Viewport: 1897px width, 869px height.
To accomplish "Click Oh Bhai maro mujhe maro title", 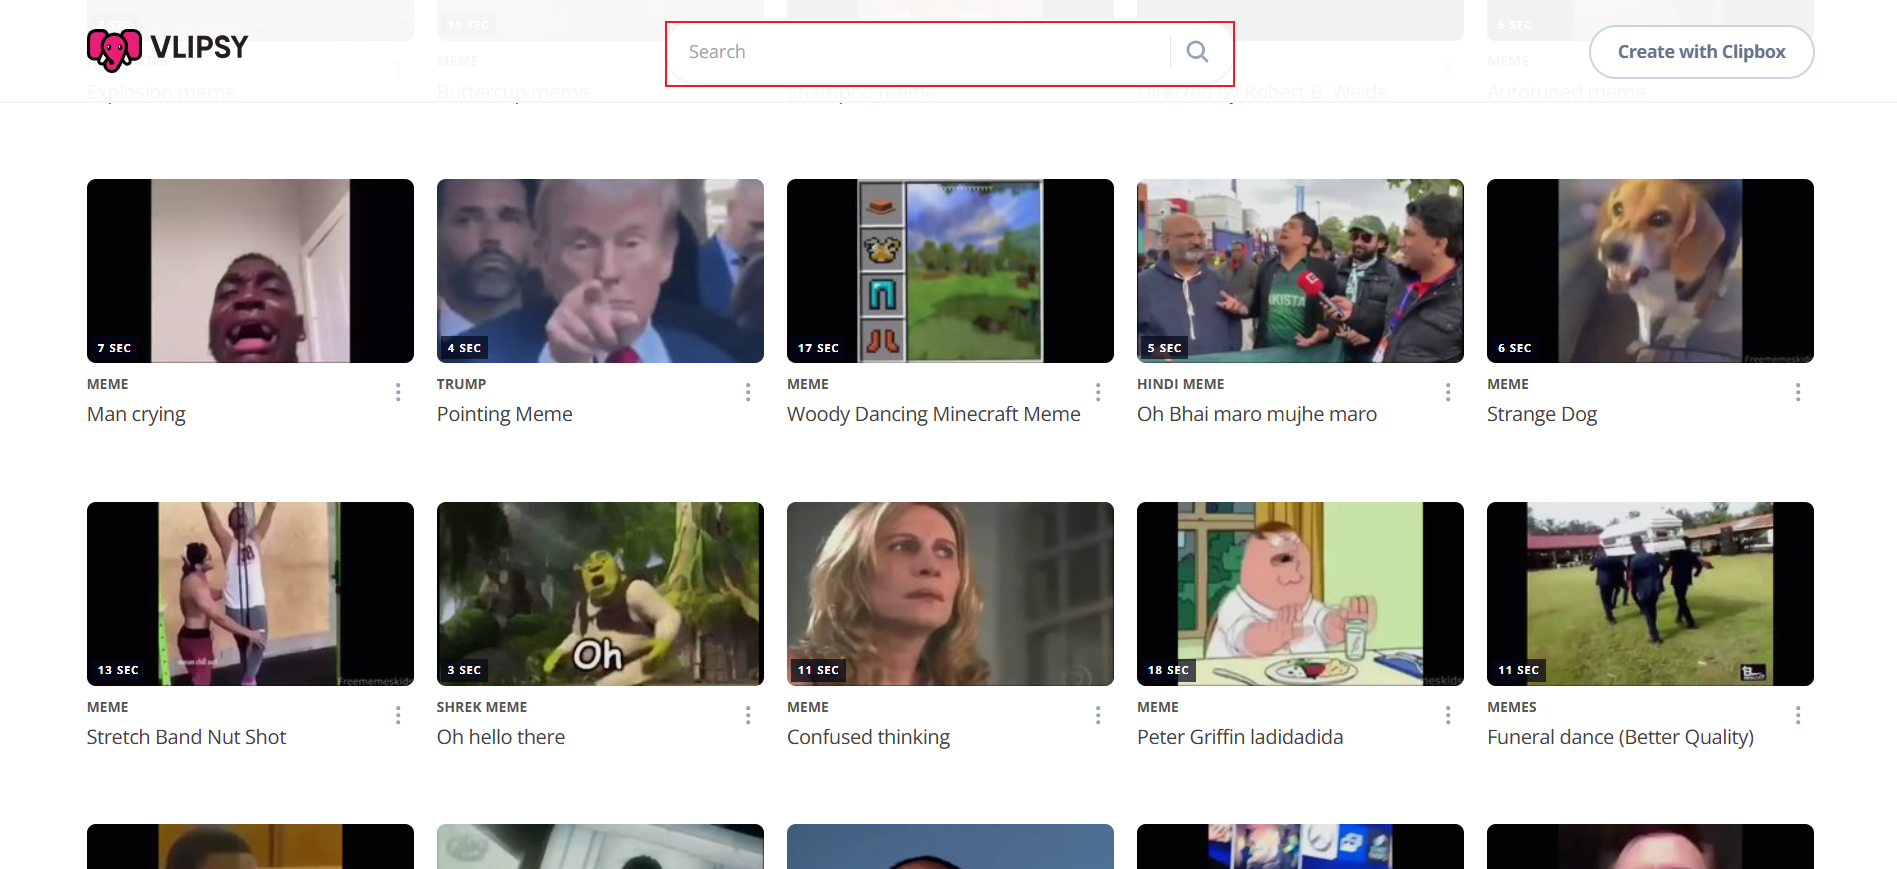I will click(1257, 414).
